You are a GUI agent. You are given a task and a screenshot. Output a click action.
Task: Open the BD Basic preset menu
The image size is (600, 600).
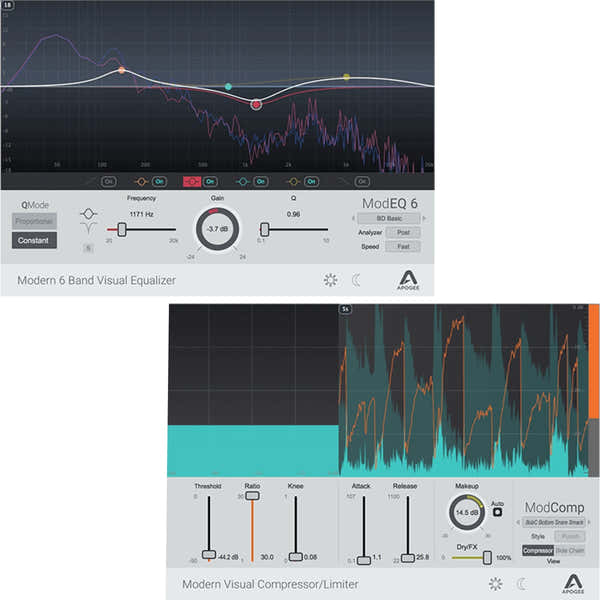point(389,218)
